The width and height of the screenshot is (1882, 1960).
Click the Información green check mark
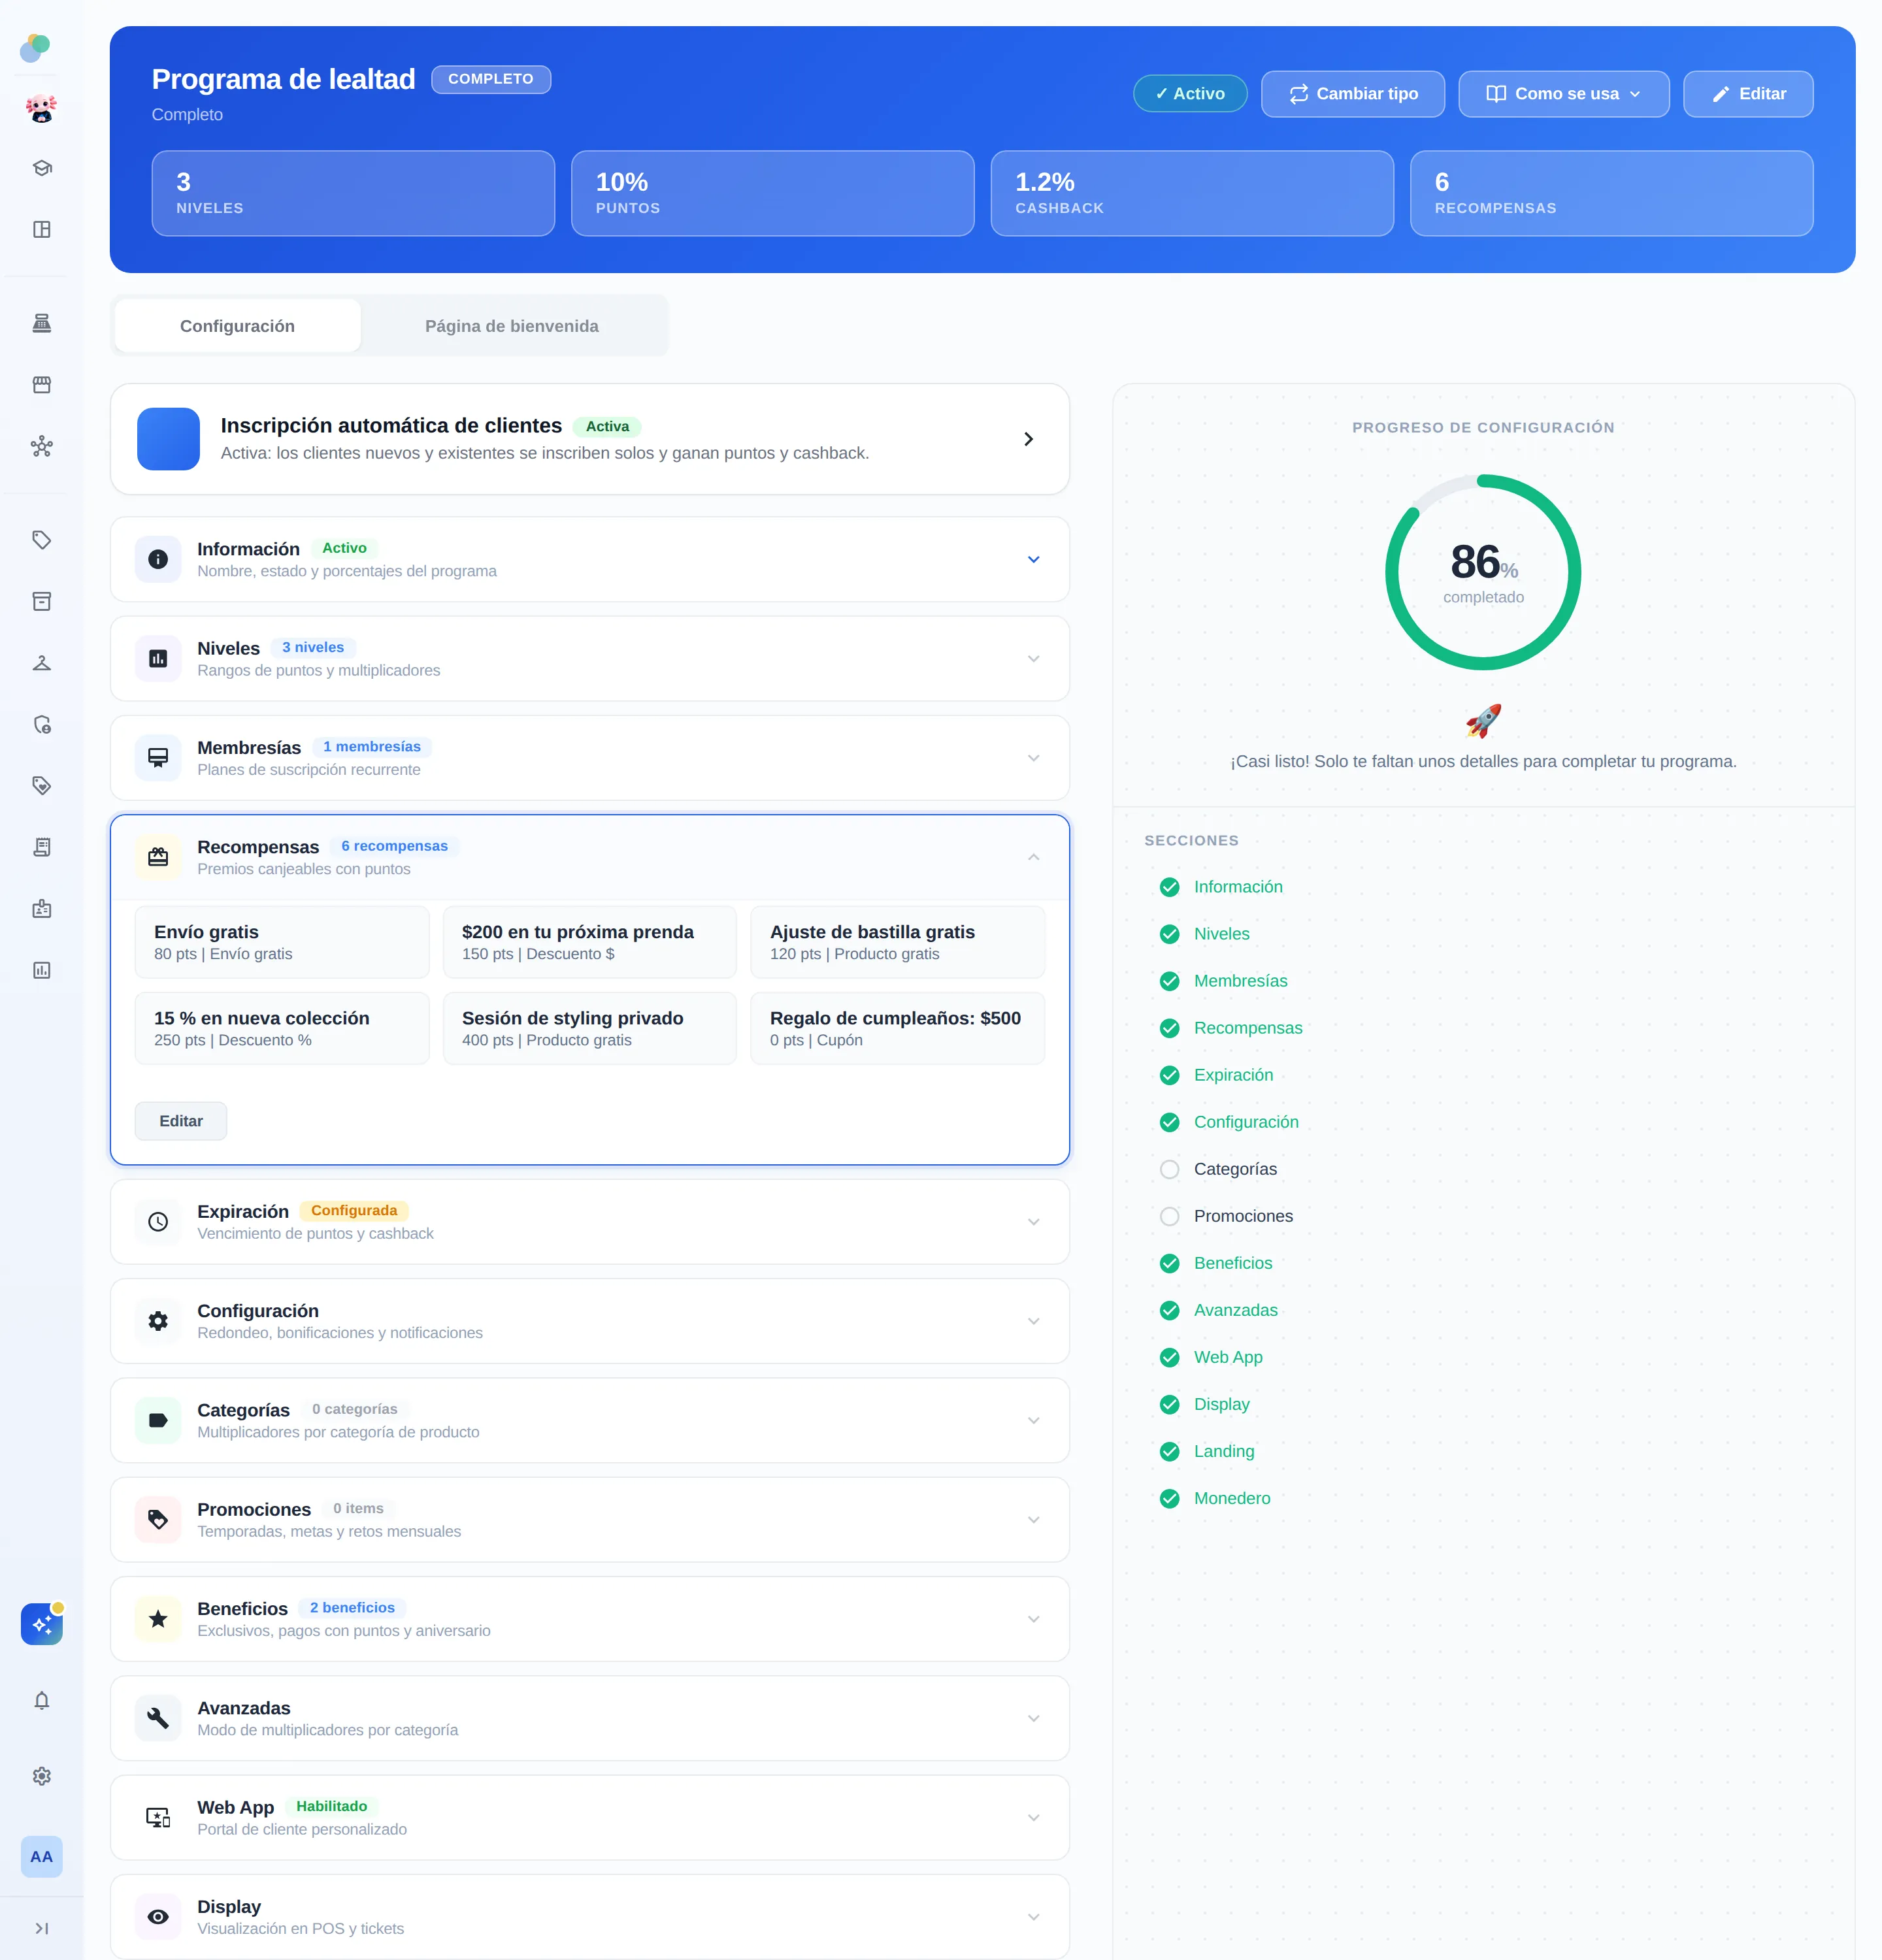pyautogui.click(x=1169, y=887)
